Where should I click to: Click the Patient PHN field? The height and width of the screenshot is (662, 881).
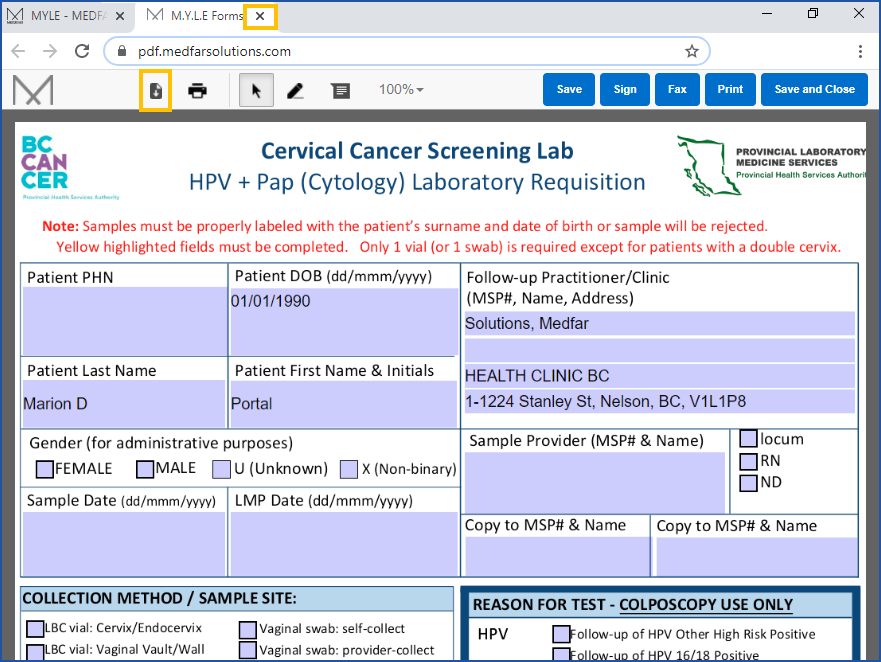(124, 321)
